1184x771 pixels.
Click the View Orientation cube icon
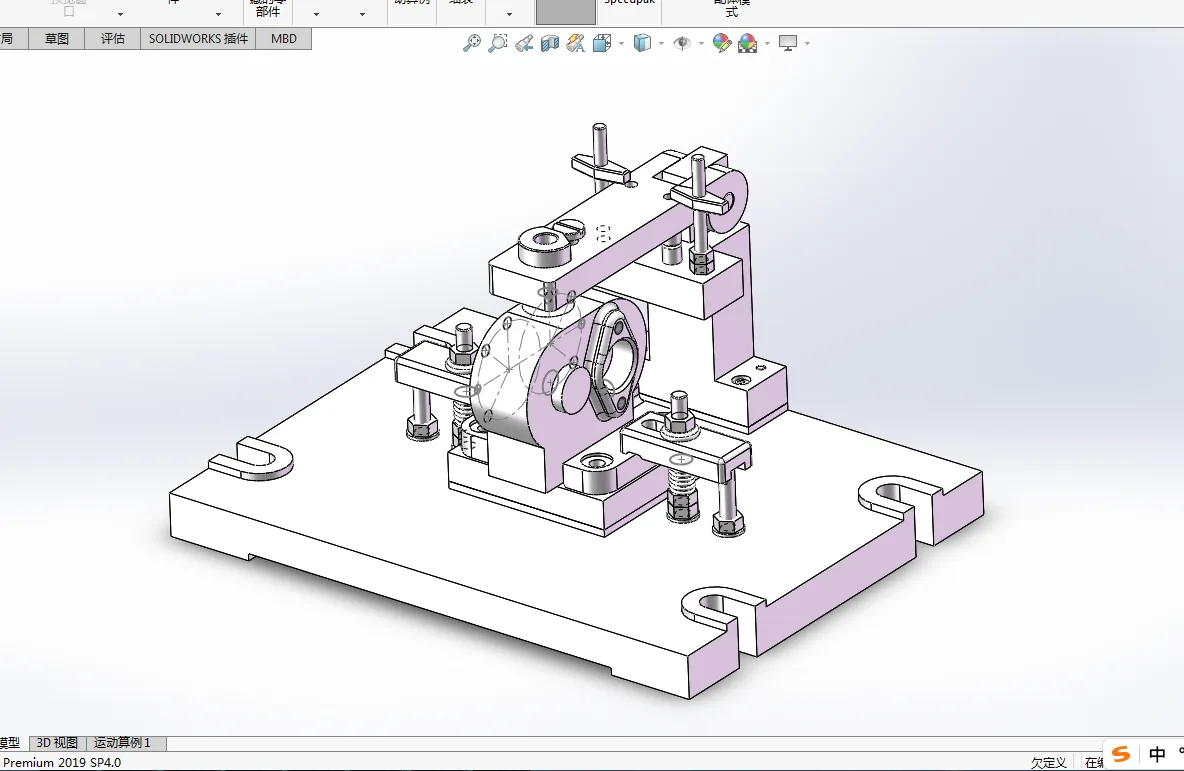tap(602, 43)
